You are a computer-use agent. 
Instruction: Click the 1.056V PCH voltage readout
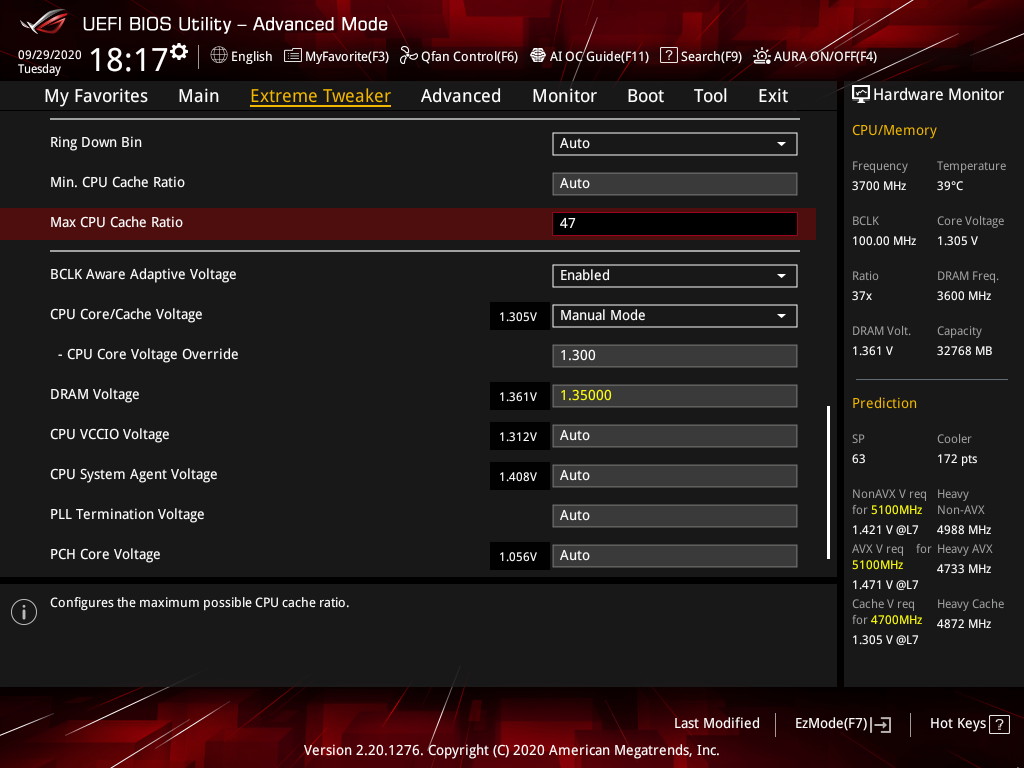click(518, 556)
